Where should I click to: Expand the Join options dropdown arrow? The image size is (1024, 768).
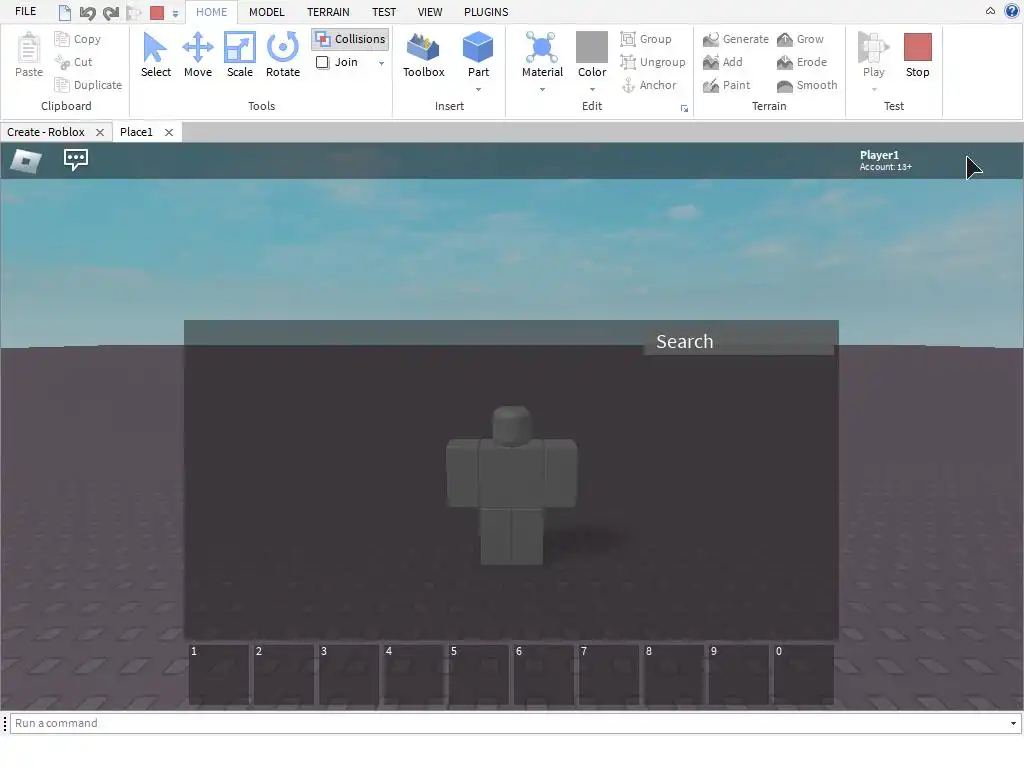381,63
